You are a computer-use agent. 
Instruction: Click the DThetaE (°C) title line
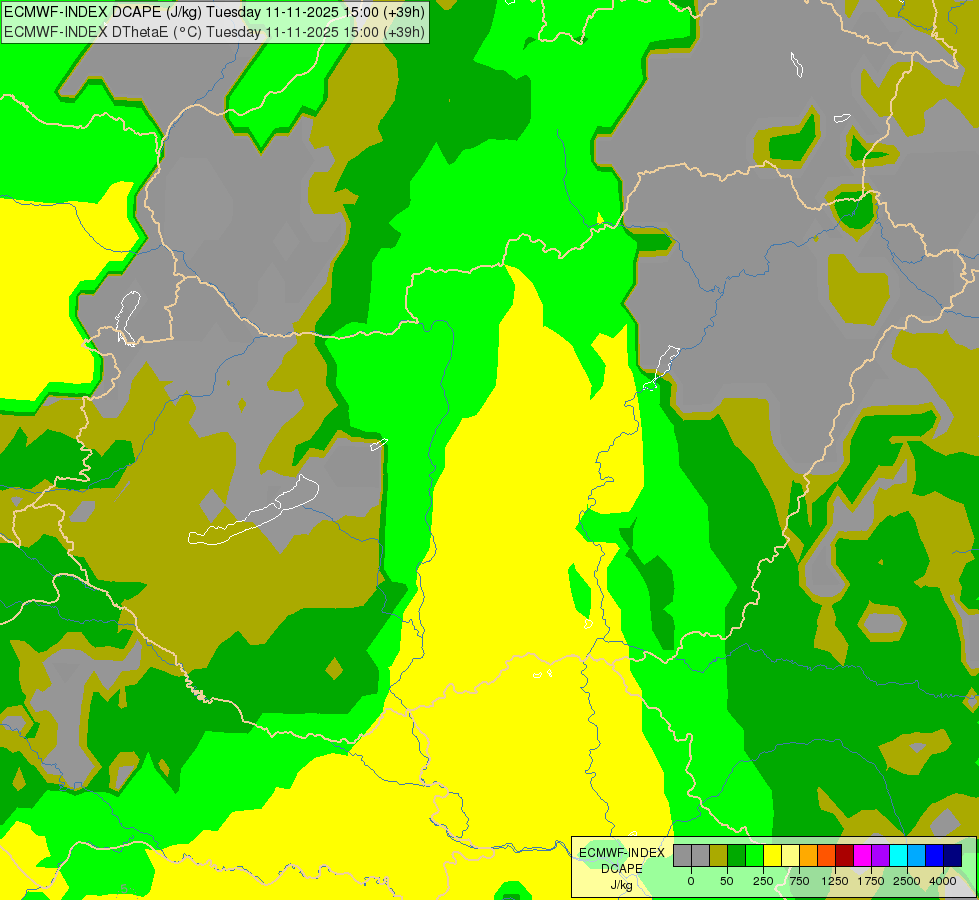(x=214, y=32)
